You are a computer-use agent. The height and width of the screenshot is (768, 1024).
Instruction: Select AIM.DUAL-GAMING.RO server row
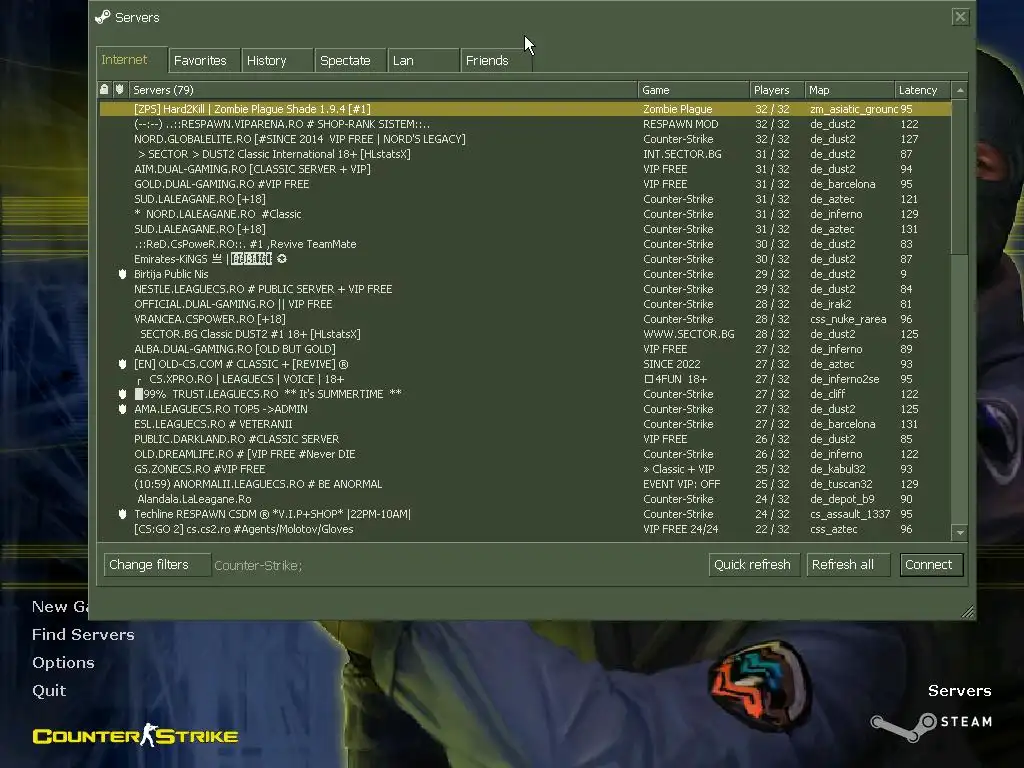525,169
